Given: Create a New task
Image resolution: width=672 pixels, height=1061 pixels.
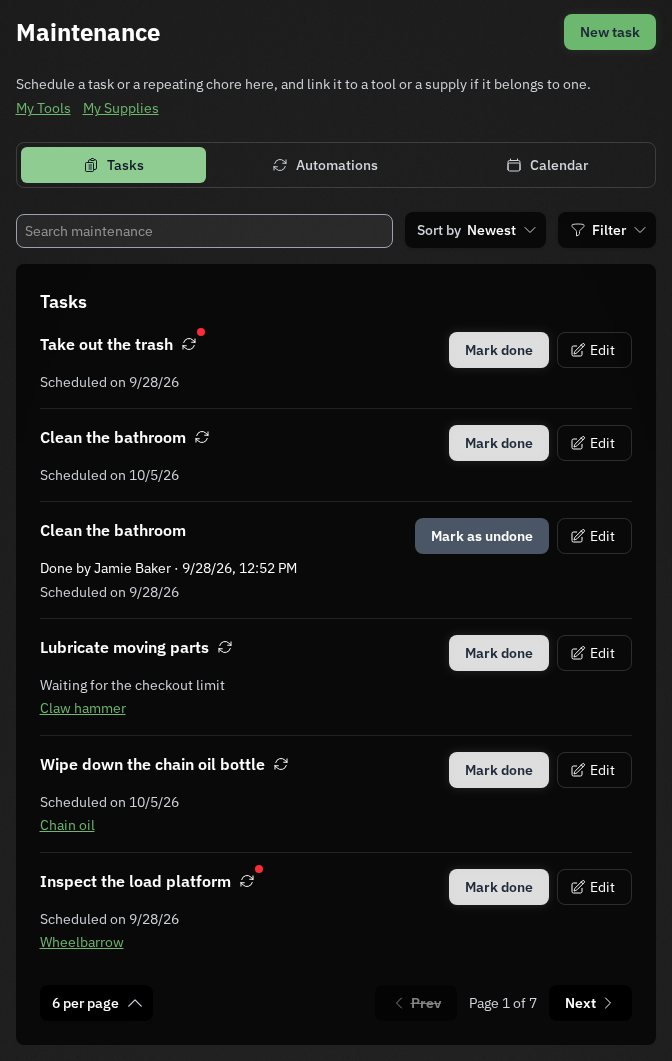Looking at the screenshot, I should [610, 32].
